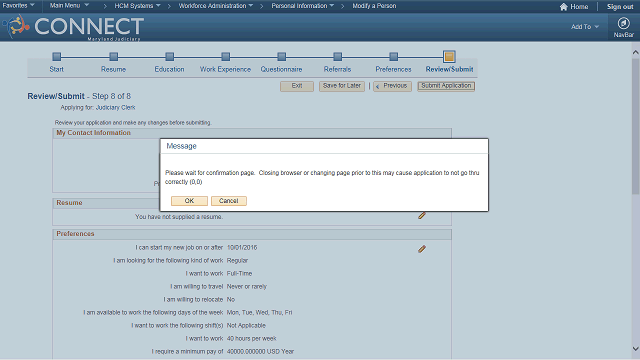Go to the Work Experience step label

point(225,69)
